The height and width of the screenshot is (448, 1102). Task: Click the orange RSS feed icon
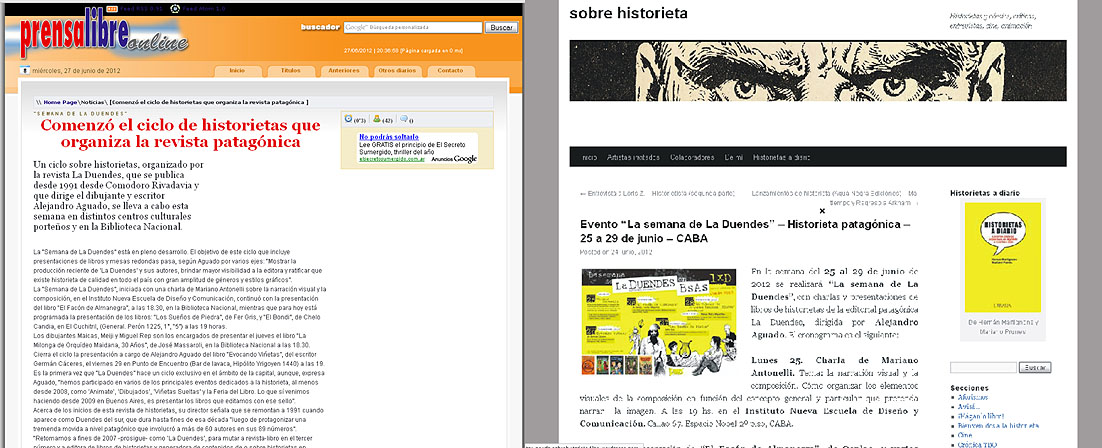pyautogui.click(x=112, y=9)
